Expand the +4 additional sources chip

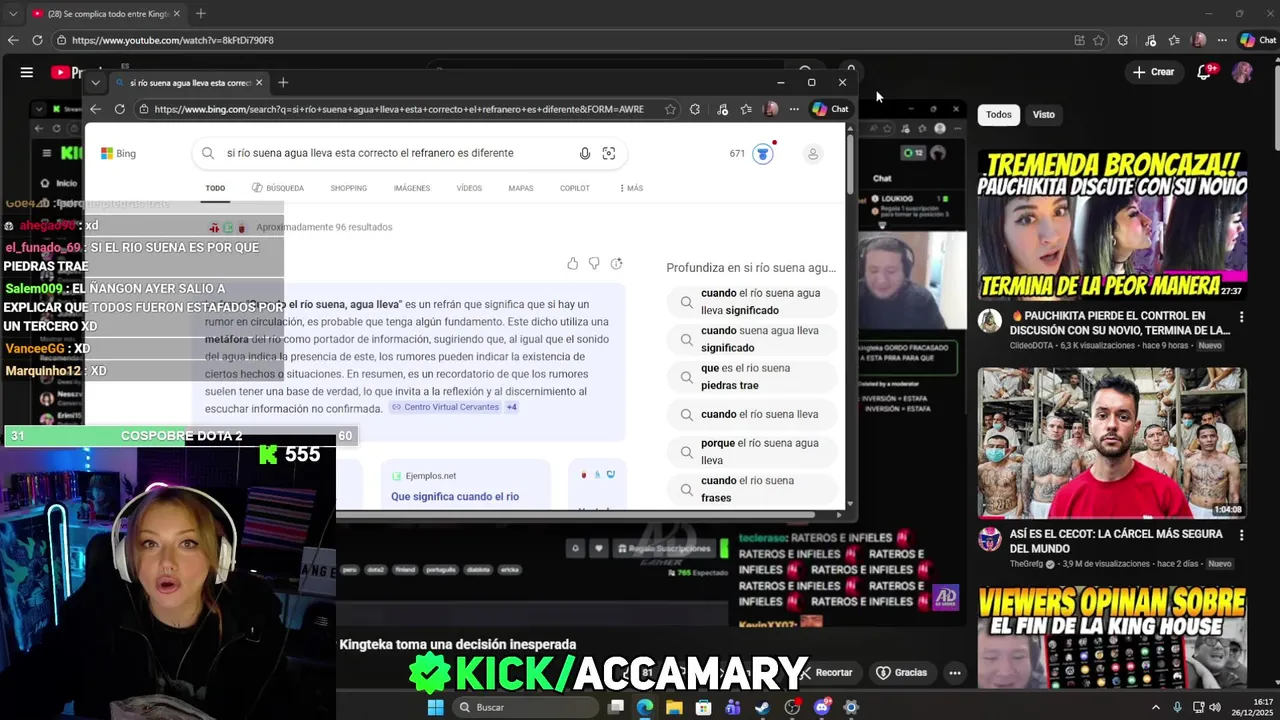(x=511, y=407)
